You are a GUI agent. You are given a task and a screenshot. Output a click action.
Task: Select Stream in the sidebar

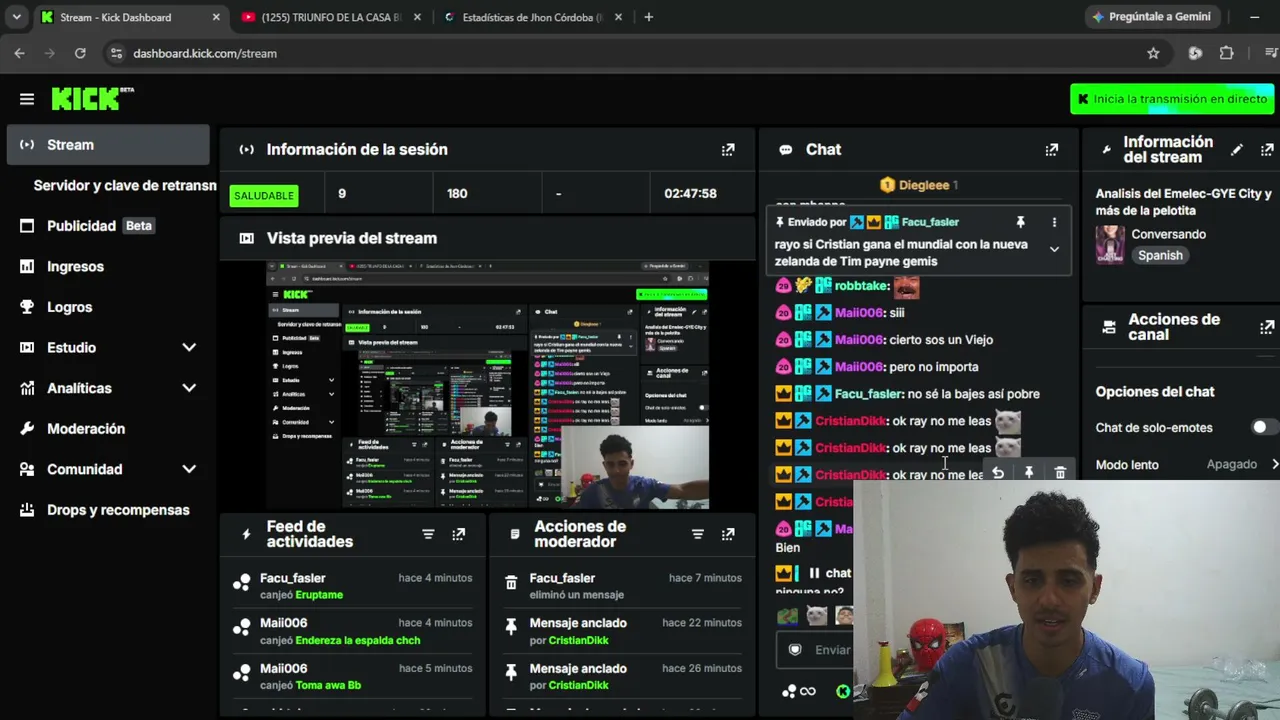click(x=108, y=145)
